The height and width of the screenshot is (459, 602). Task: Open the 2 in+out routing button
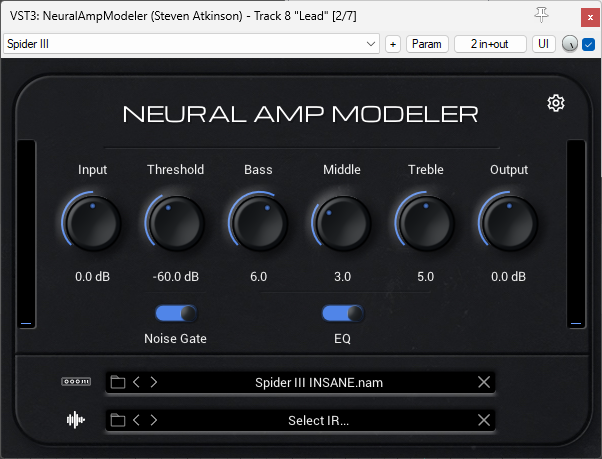490,44
